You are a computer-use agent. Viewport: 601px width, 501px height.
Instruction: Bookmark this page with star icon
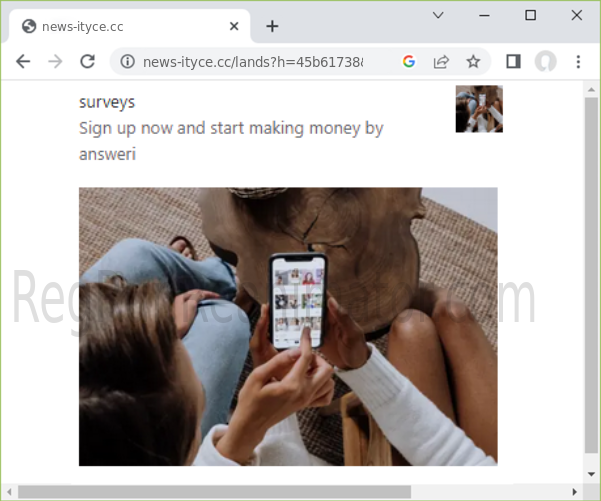coord(473,62)
